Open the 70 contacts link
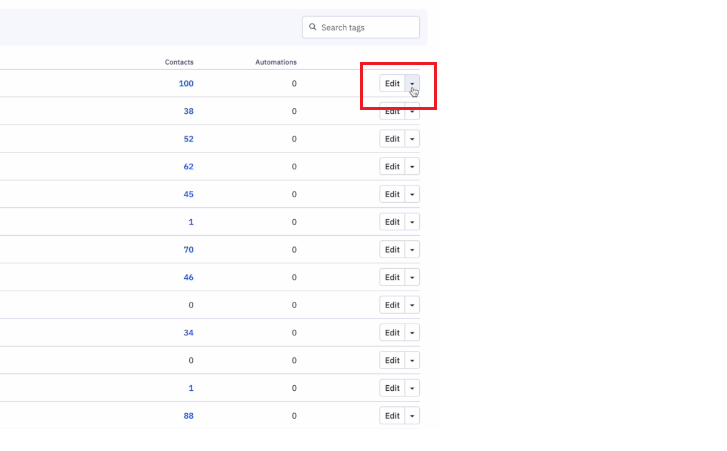 (188, 249)
